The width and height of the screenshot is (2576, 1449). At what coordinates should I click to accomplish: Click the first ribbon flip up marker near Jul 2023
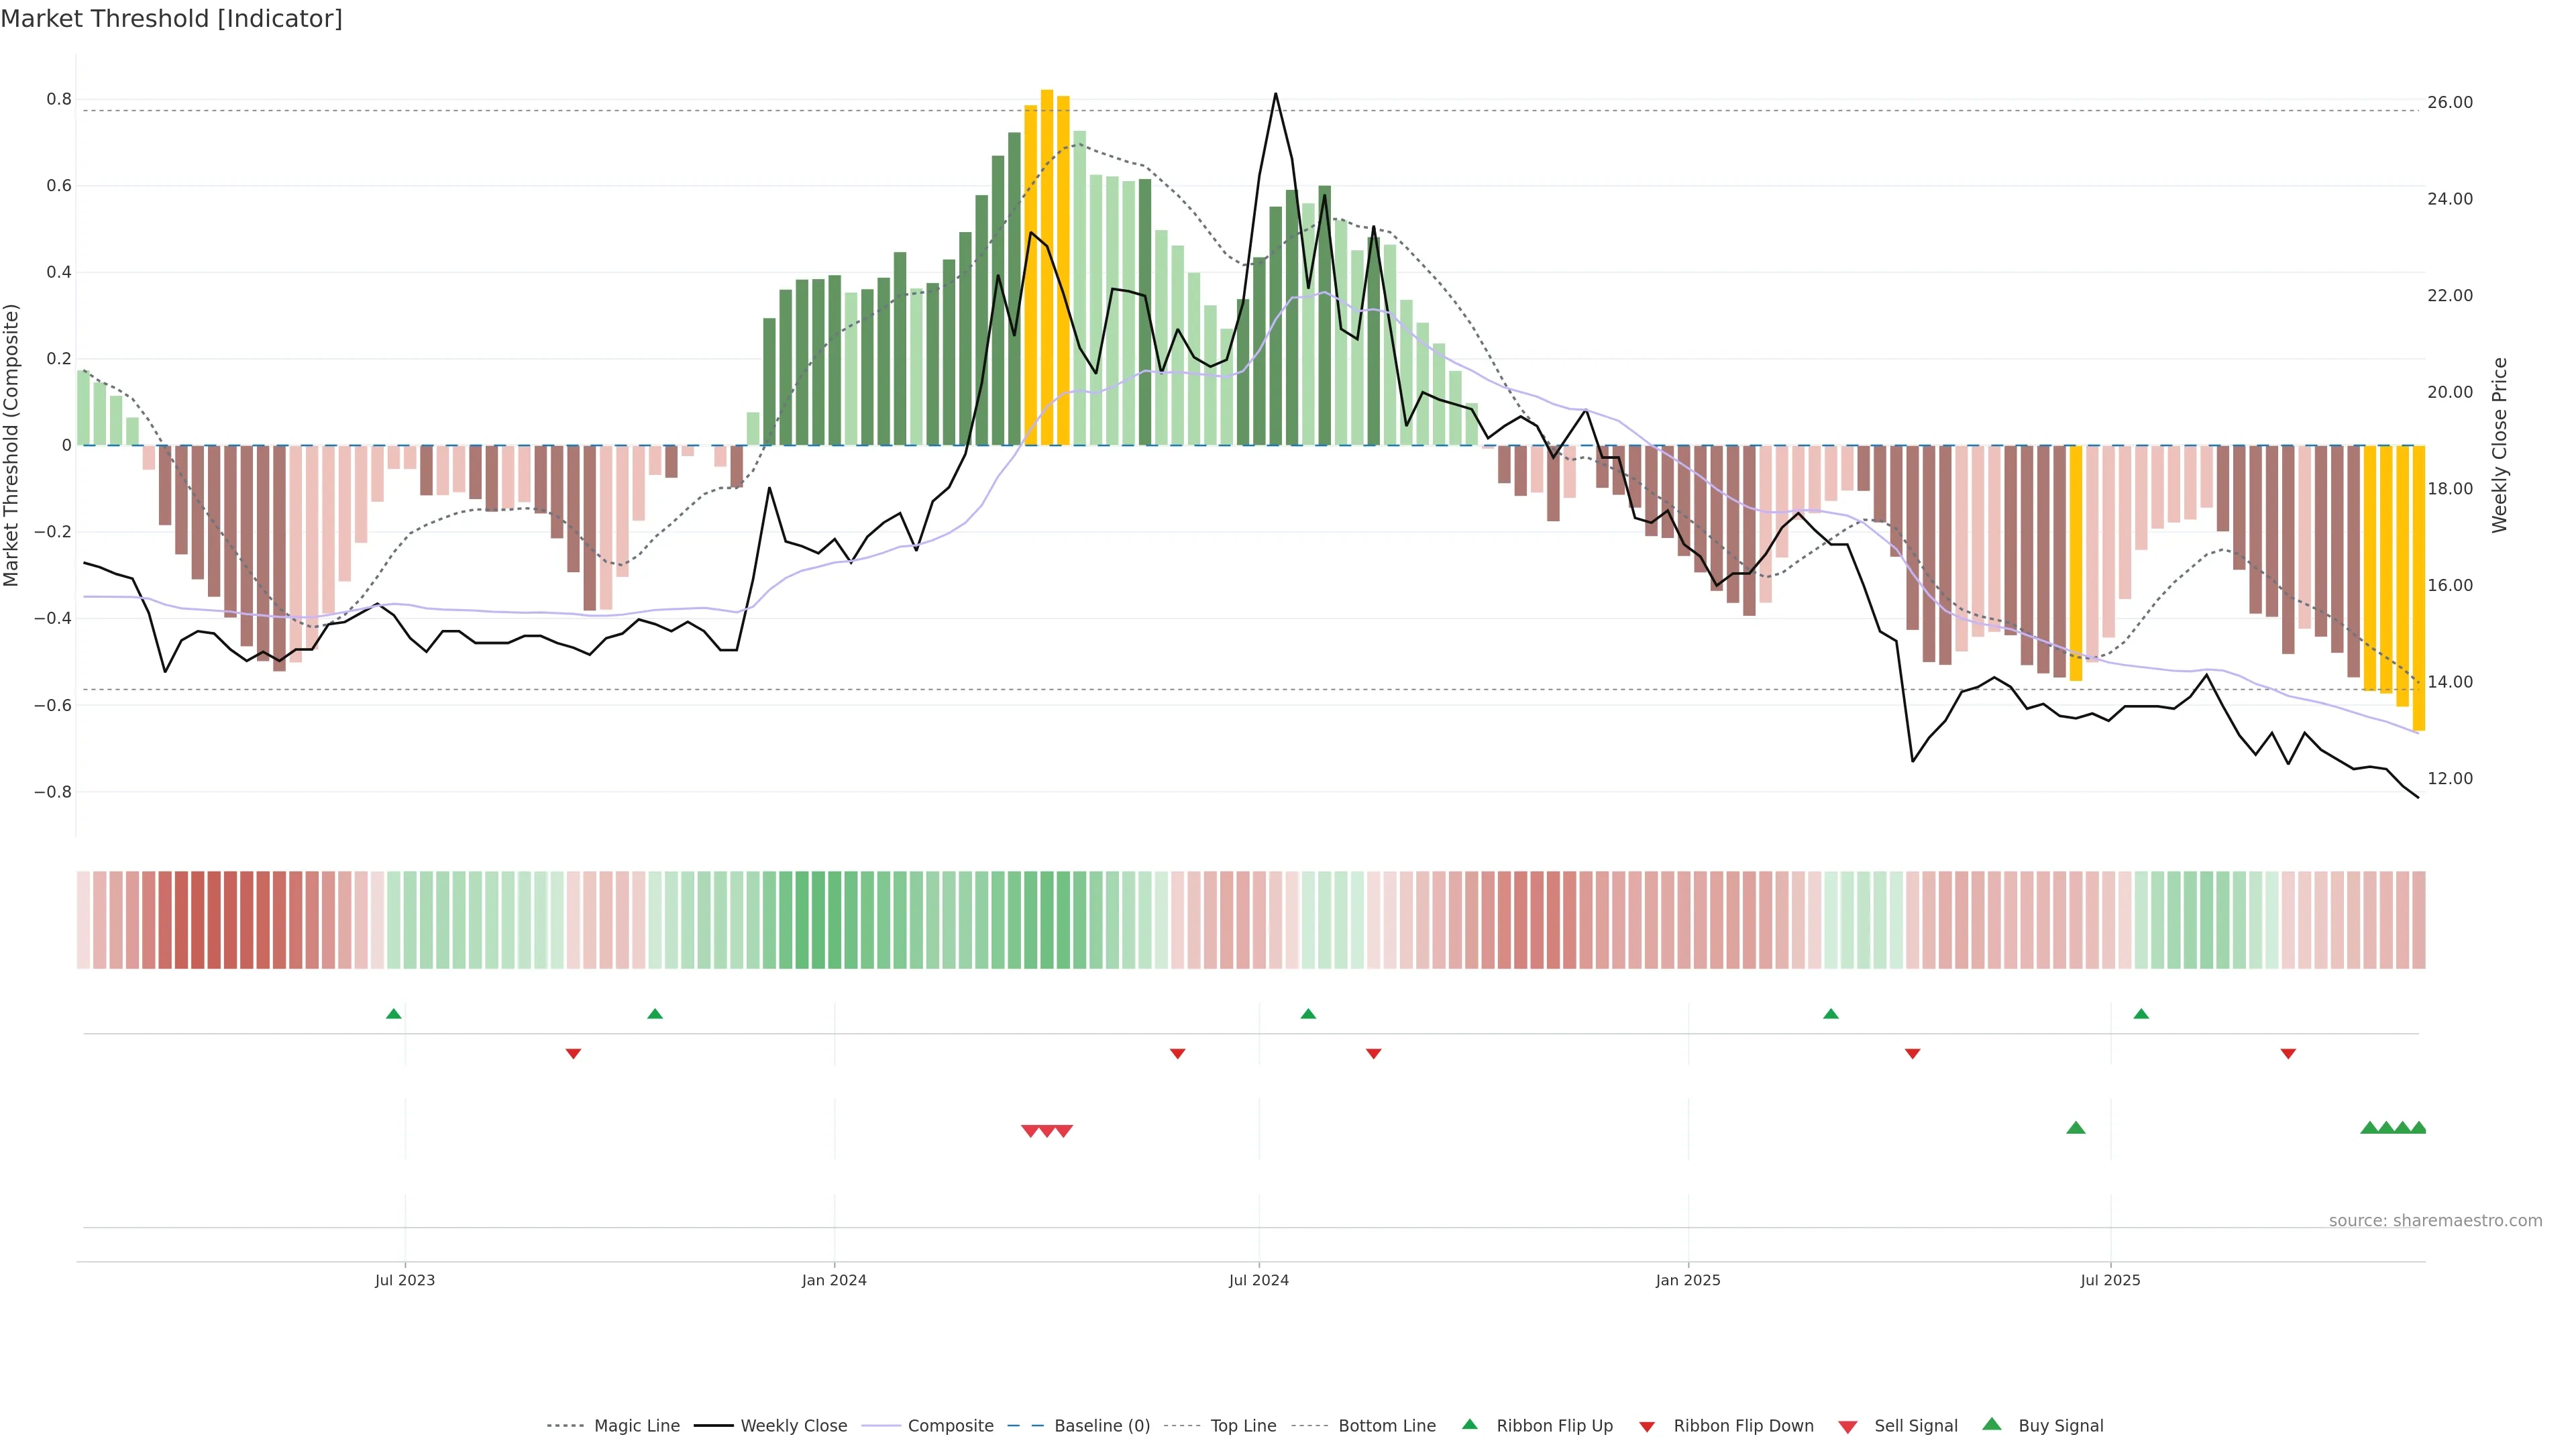[x=393, y=1014]
